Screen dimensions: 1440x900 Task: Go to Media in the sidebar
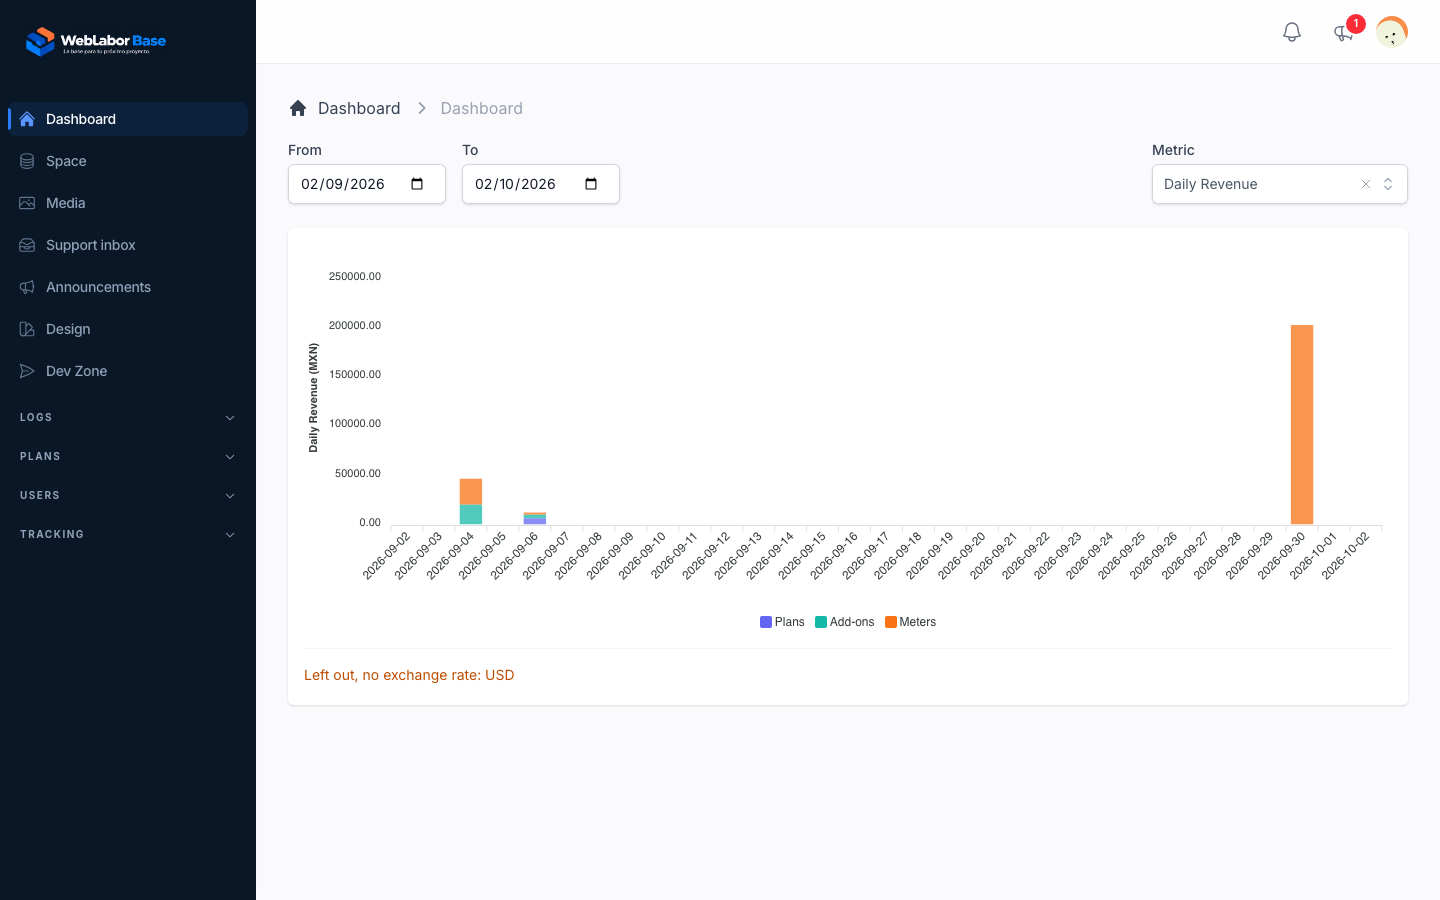click(x=128, y=203)
